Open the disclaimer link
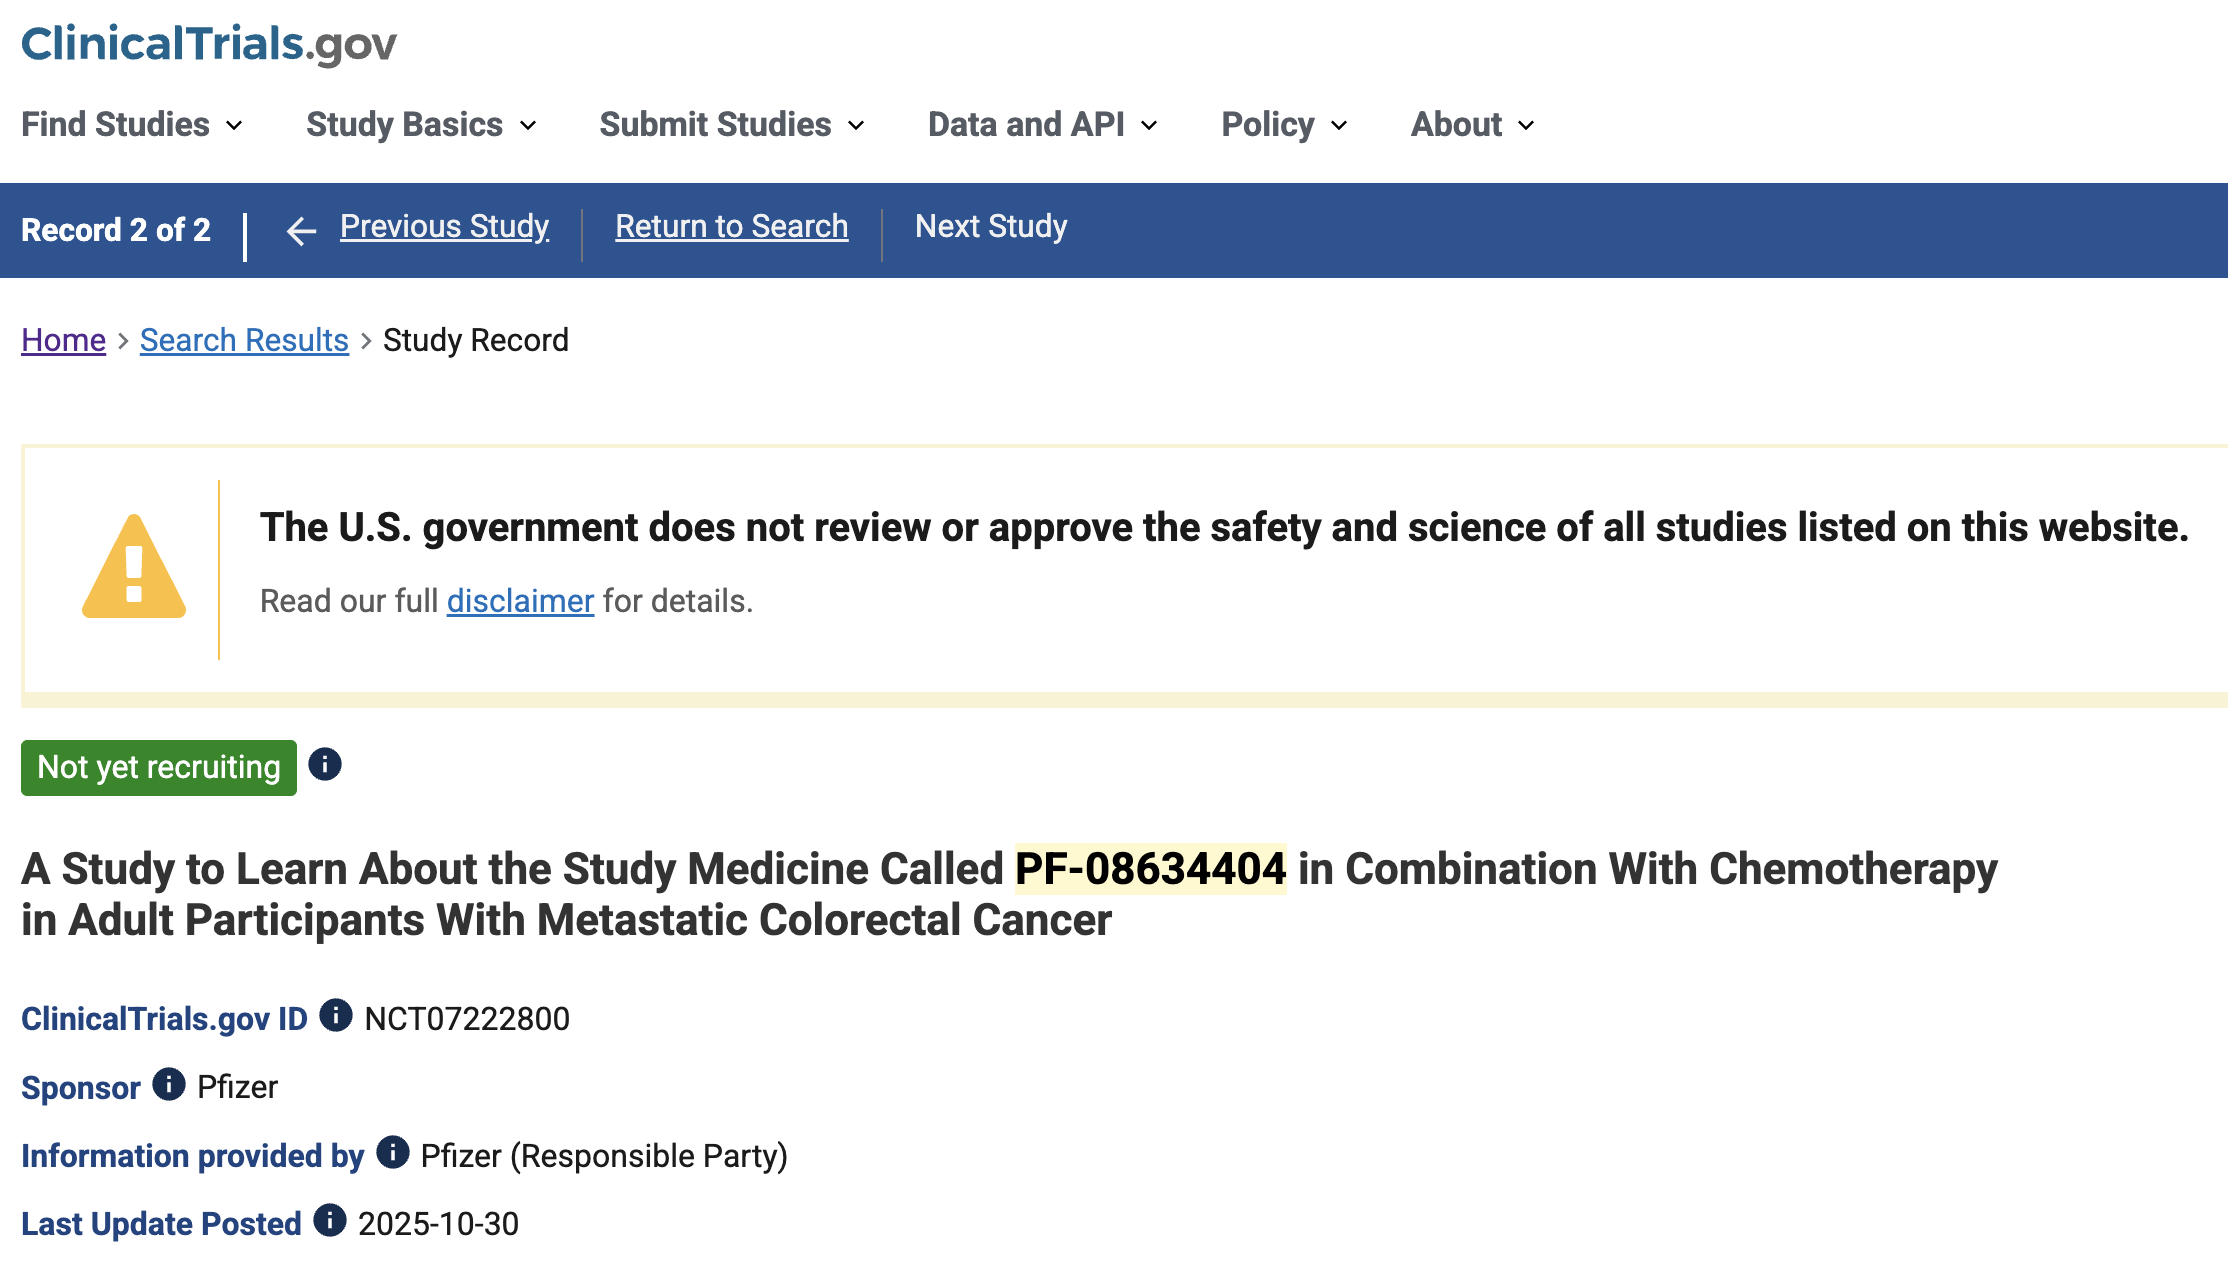 tap(520, 602)
